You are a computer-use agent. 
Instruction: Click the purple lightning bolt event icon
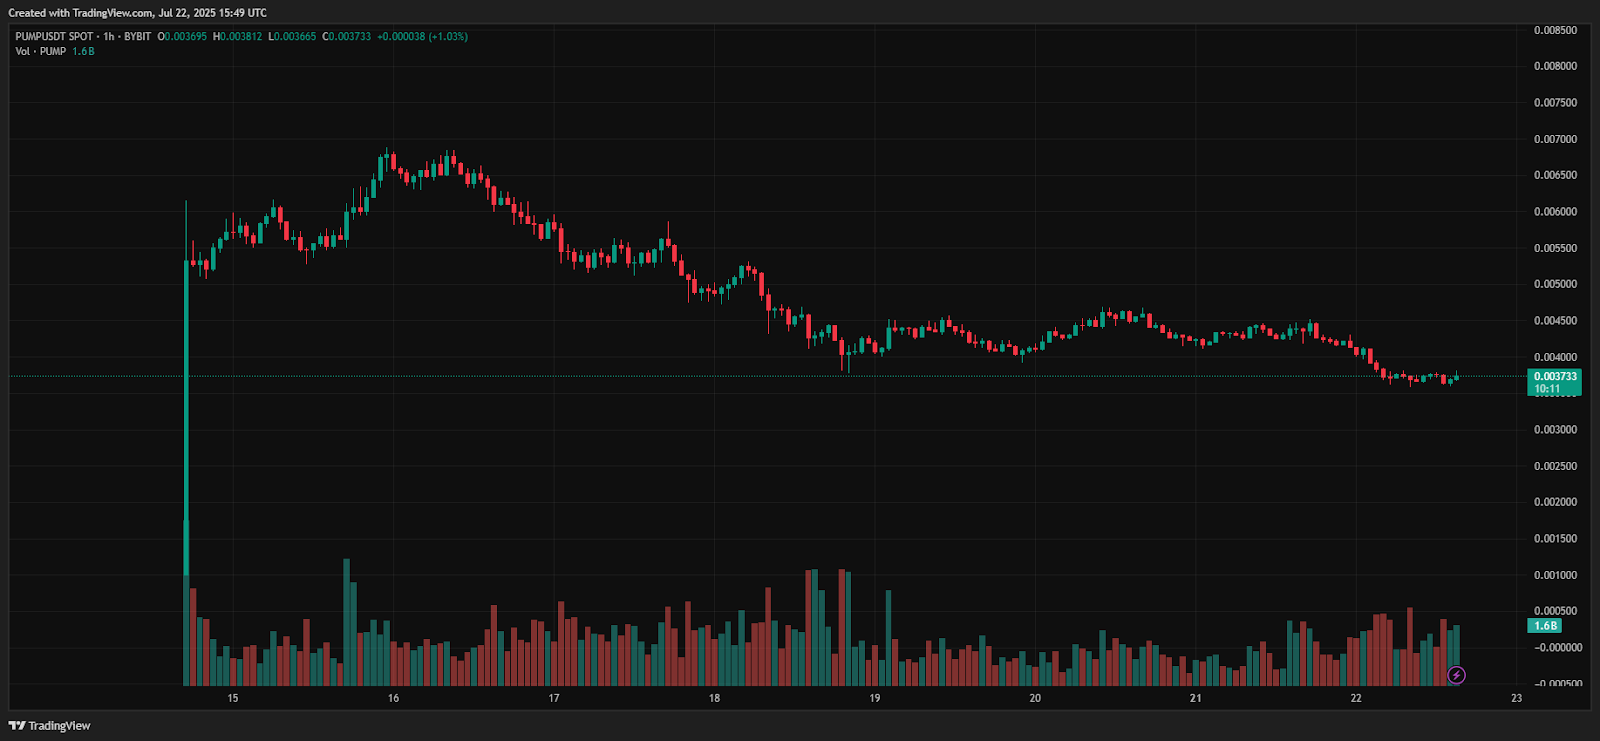point(1456,676)
